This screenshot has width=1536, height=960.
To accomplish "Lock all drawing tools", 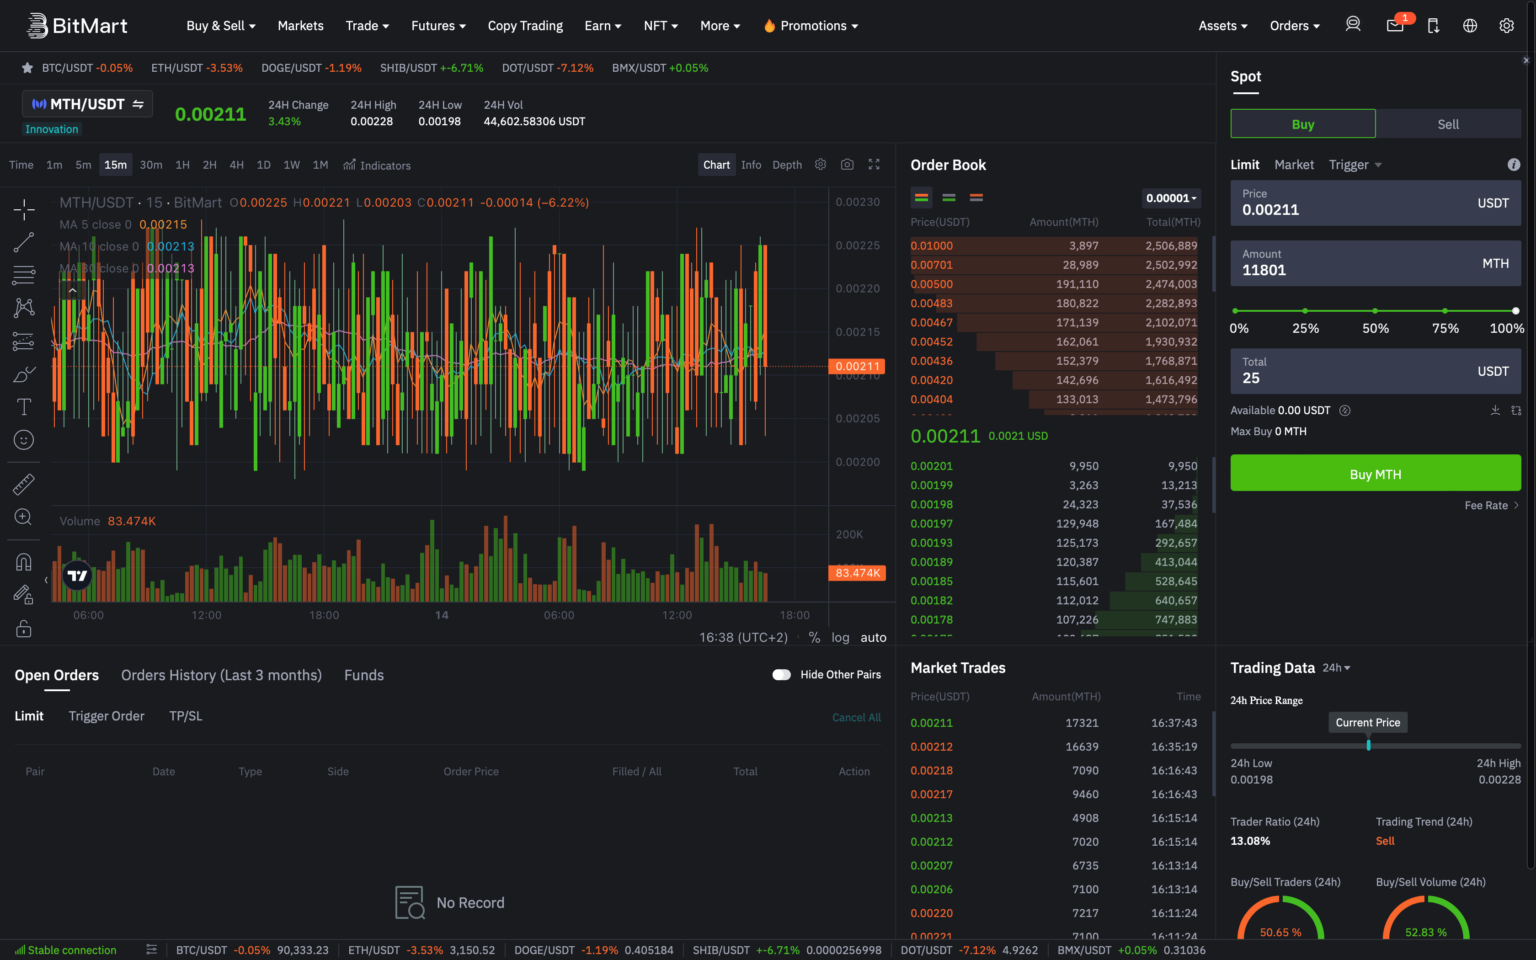I will [24, 628].
